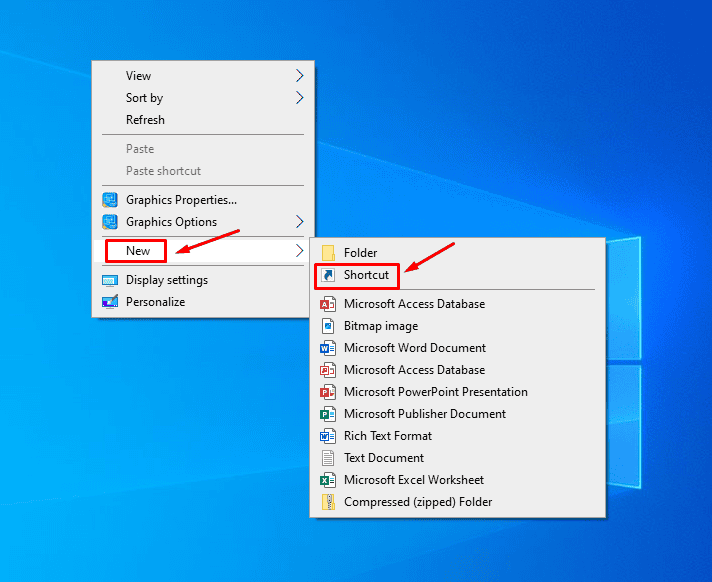Screen dimensions: 712x582
Task: Select Rich Text Format entry
Action: [x=388, y=436]
